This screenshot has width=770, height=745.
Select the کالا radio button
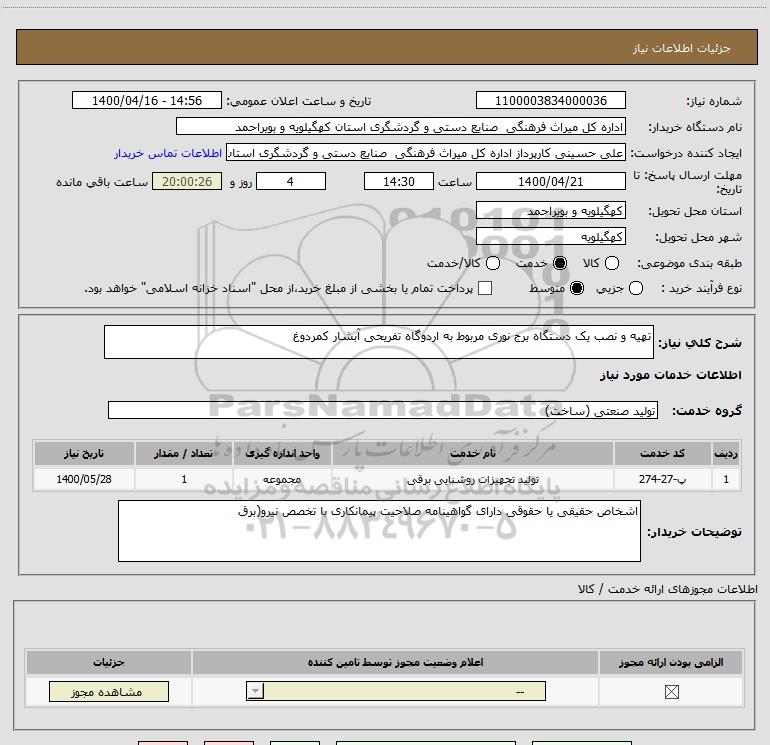(611, 263)
